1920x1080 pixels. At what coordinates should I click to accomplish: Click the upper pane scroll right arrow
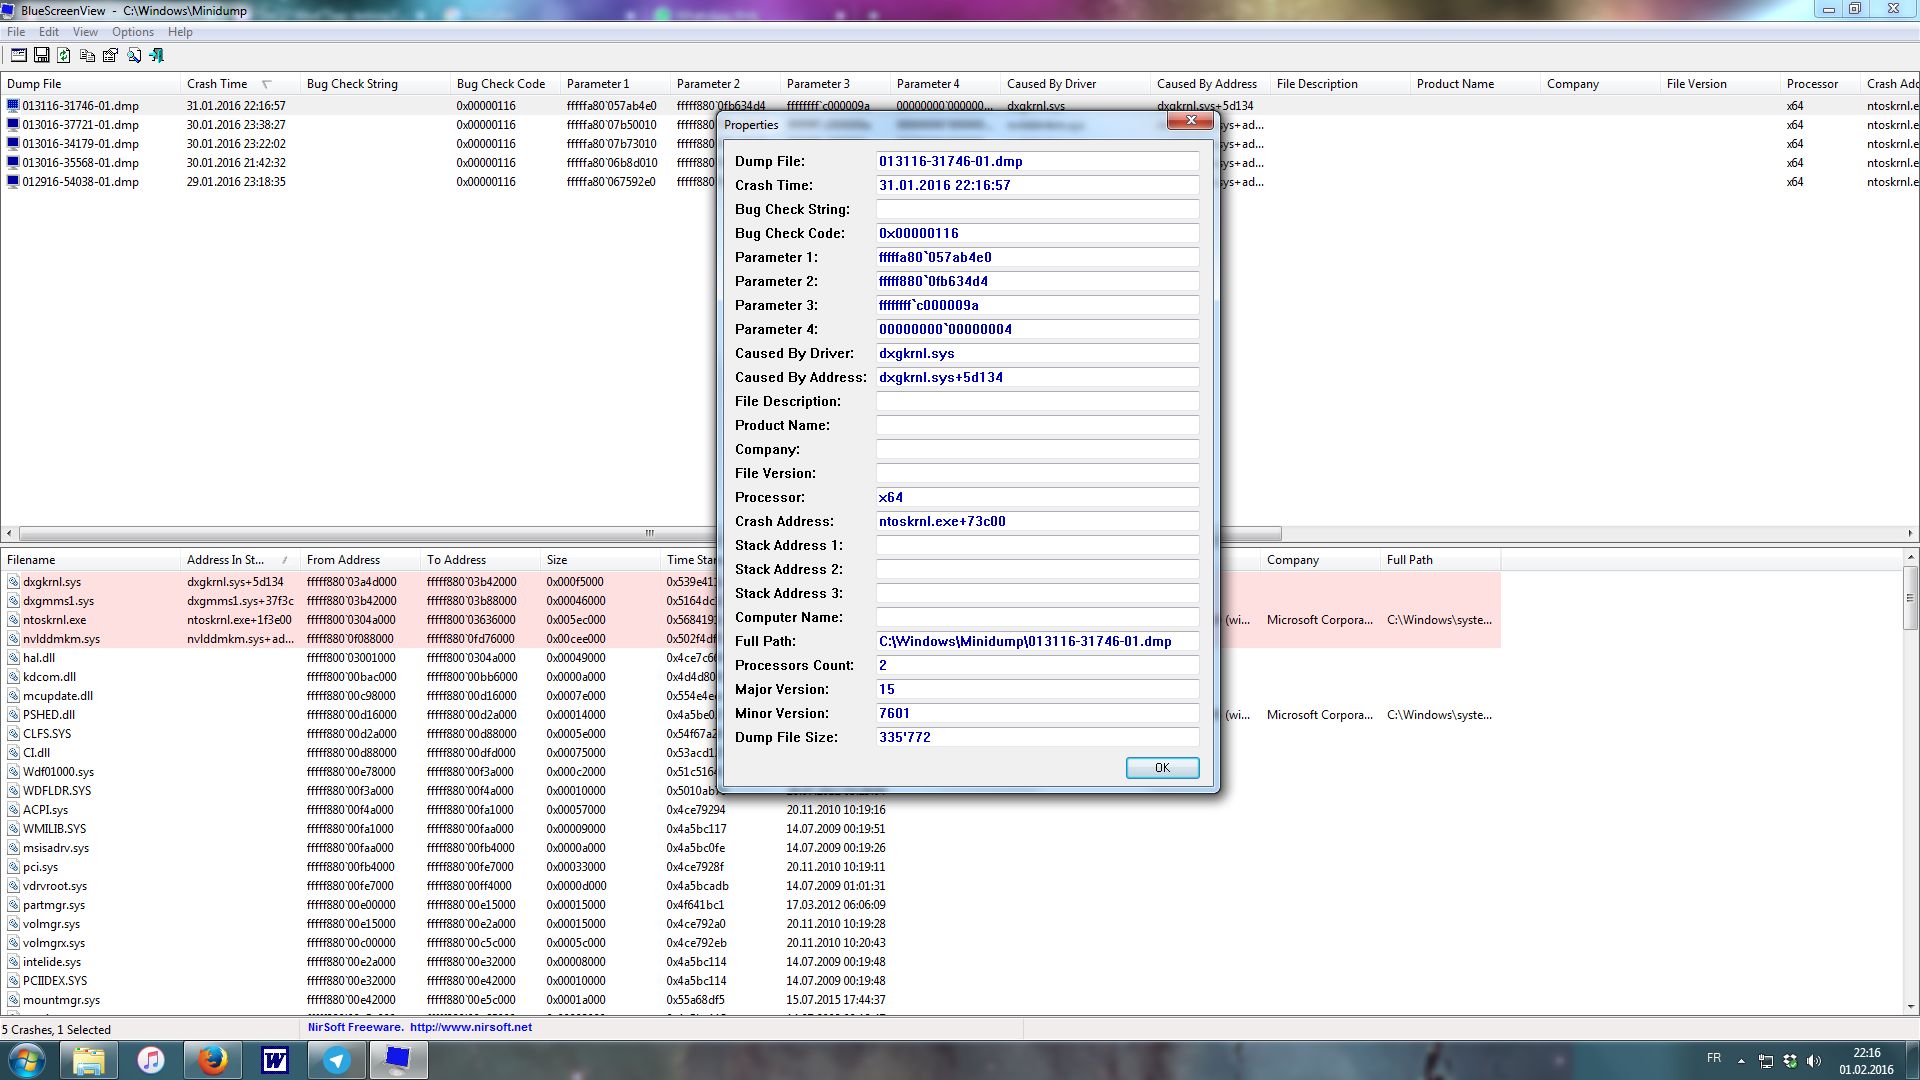pyautogui.click(x=1910, y=533)
